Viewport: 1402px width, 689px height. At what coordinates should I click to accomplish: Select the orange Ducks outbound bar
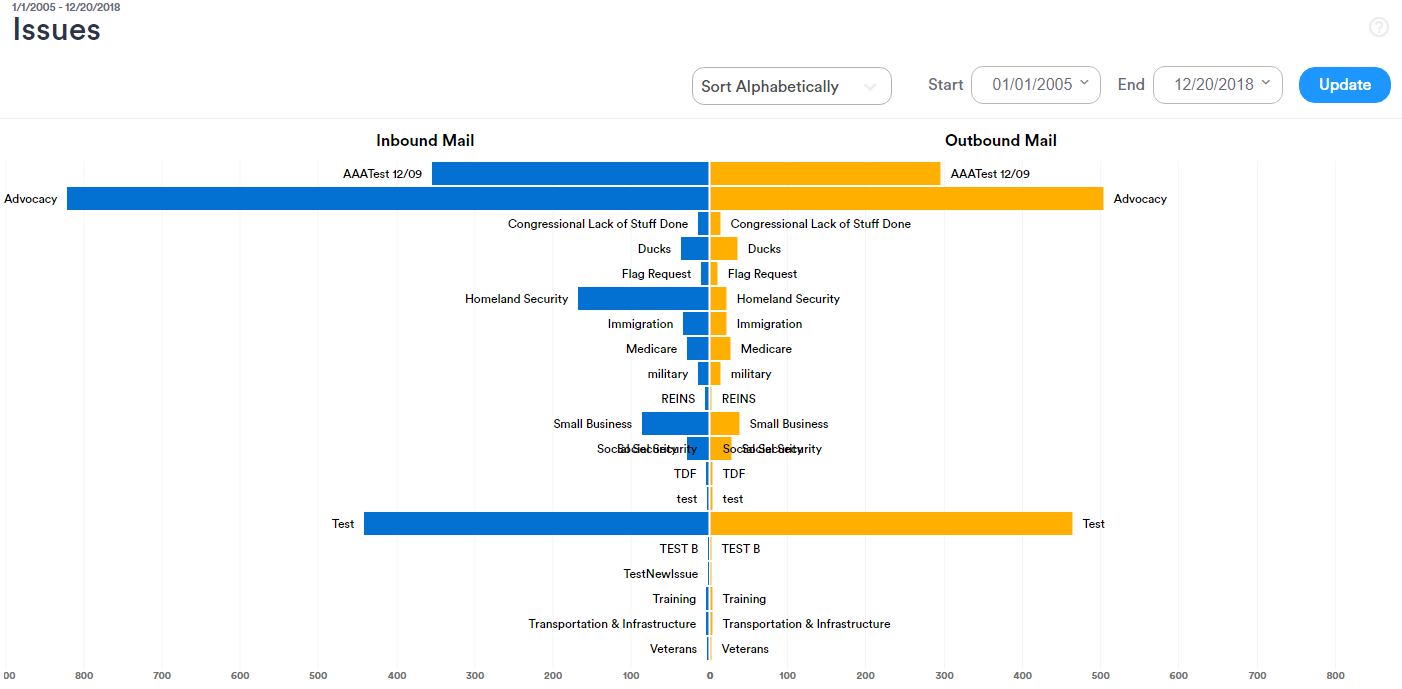(x=724, y=249)
